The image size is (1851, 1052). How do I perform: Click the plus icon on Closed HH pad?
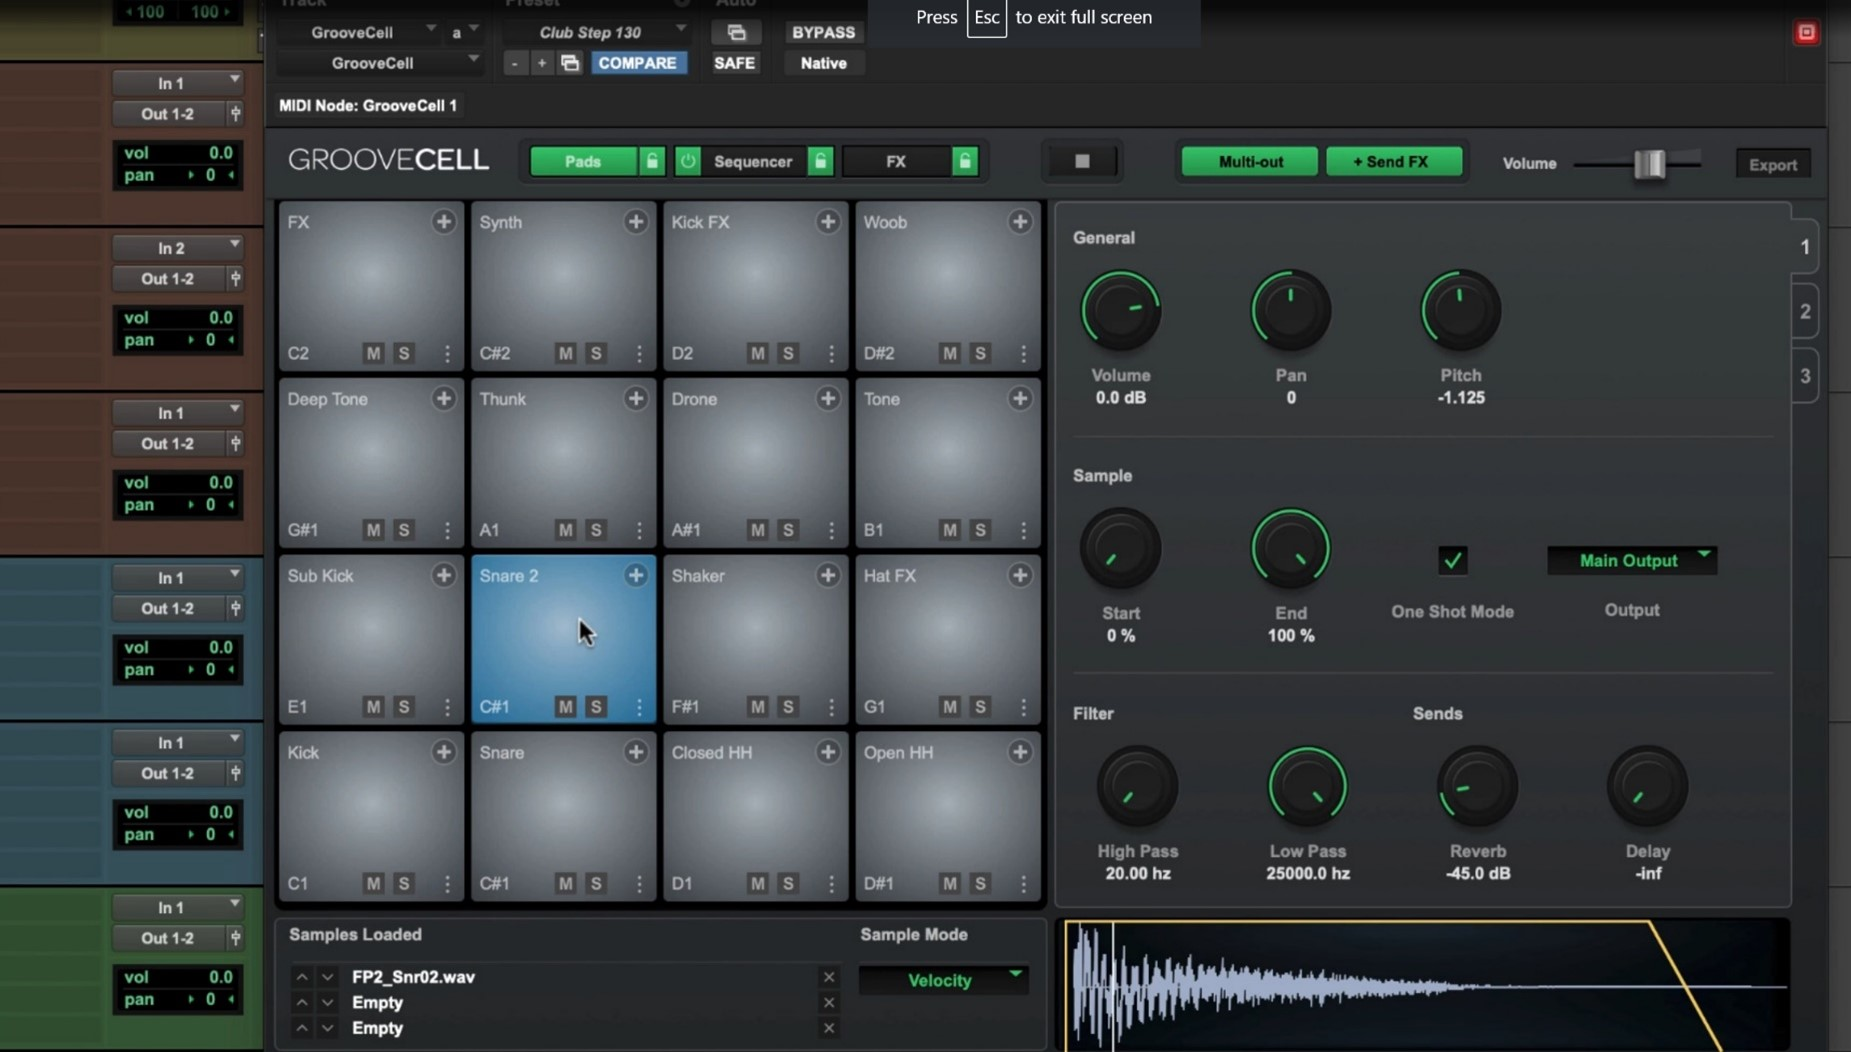pos(827,752)
